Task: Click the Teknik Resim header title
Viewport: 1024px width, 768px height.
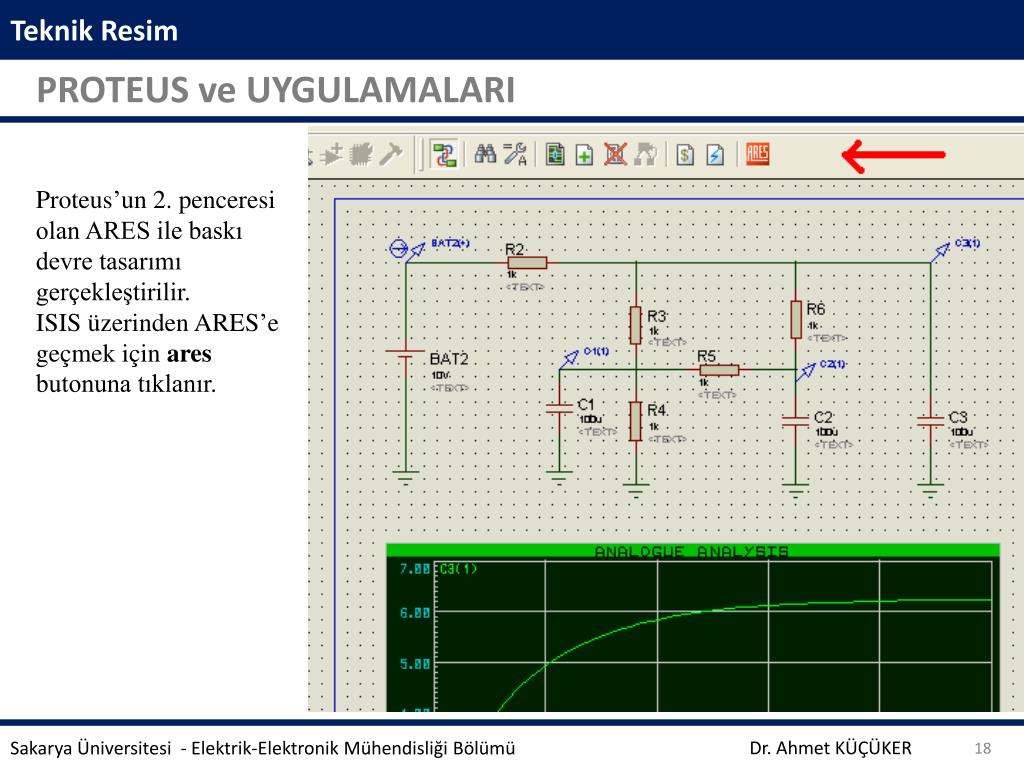Action: (x=94, y=31)
